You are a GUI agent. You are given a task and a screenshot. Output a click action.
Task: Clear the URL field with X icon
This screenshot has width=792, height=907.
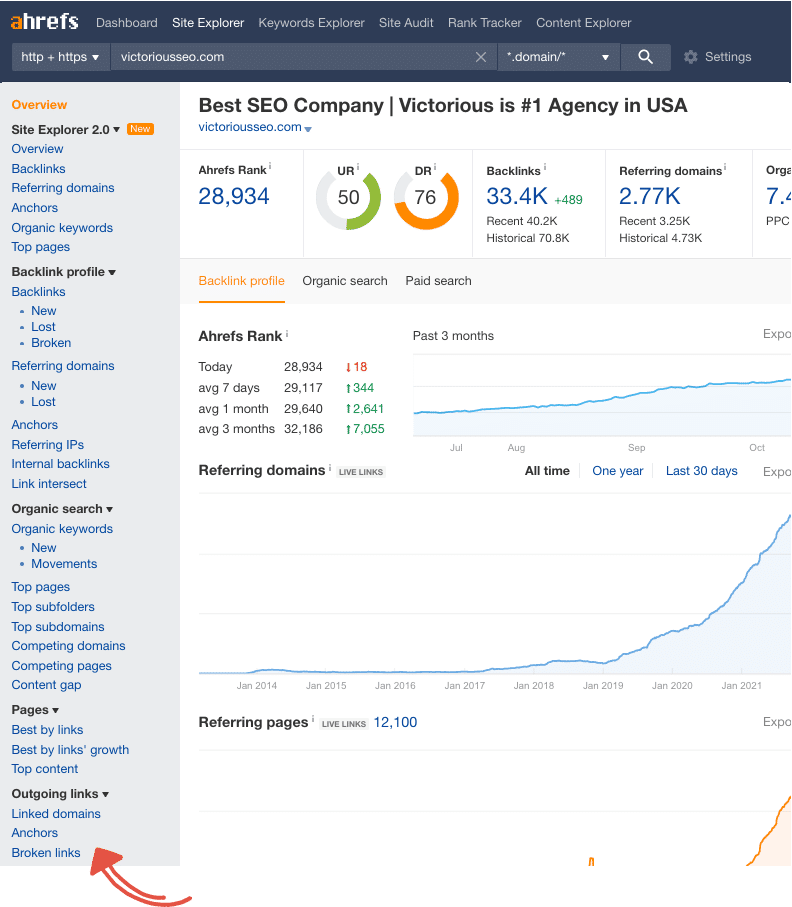(x=481, y=57)
